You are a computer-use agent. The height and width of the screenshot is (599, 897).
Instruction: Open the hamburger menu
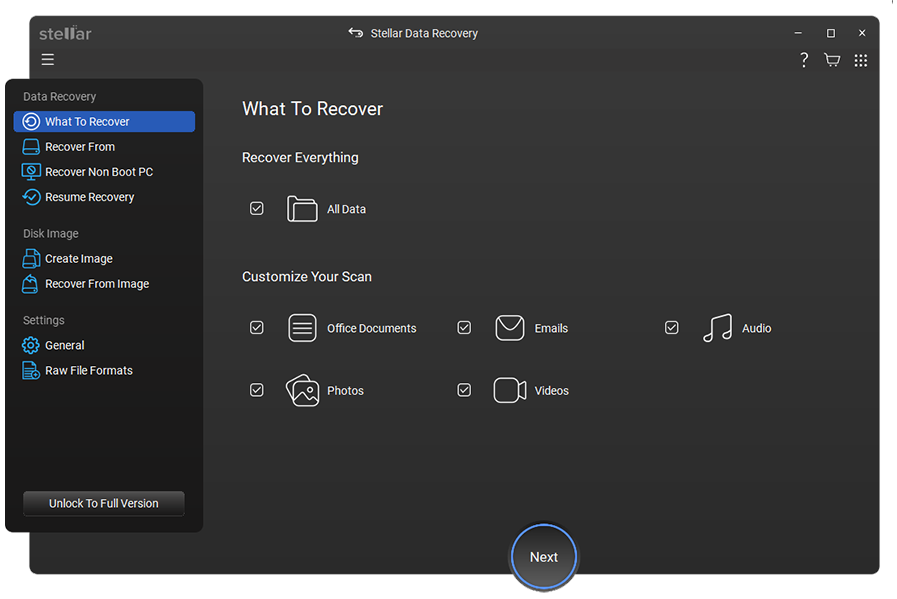point(47,59)
